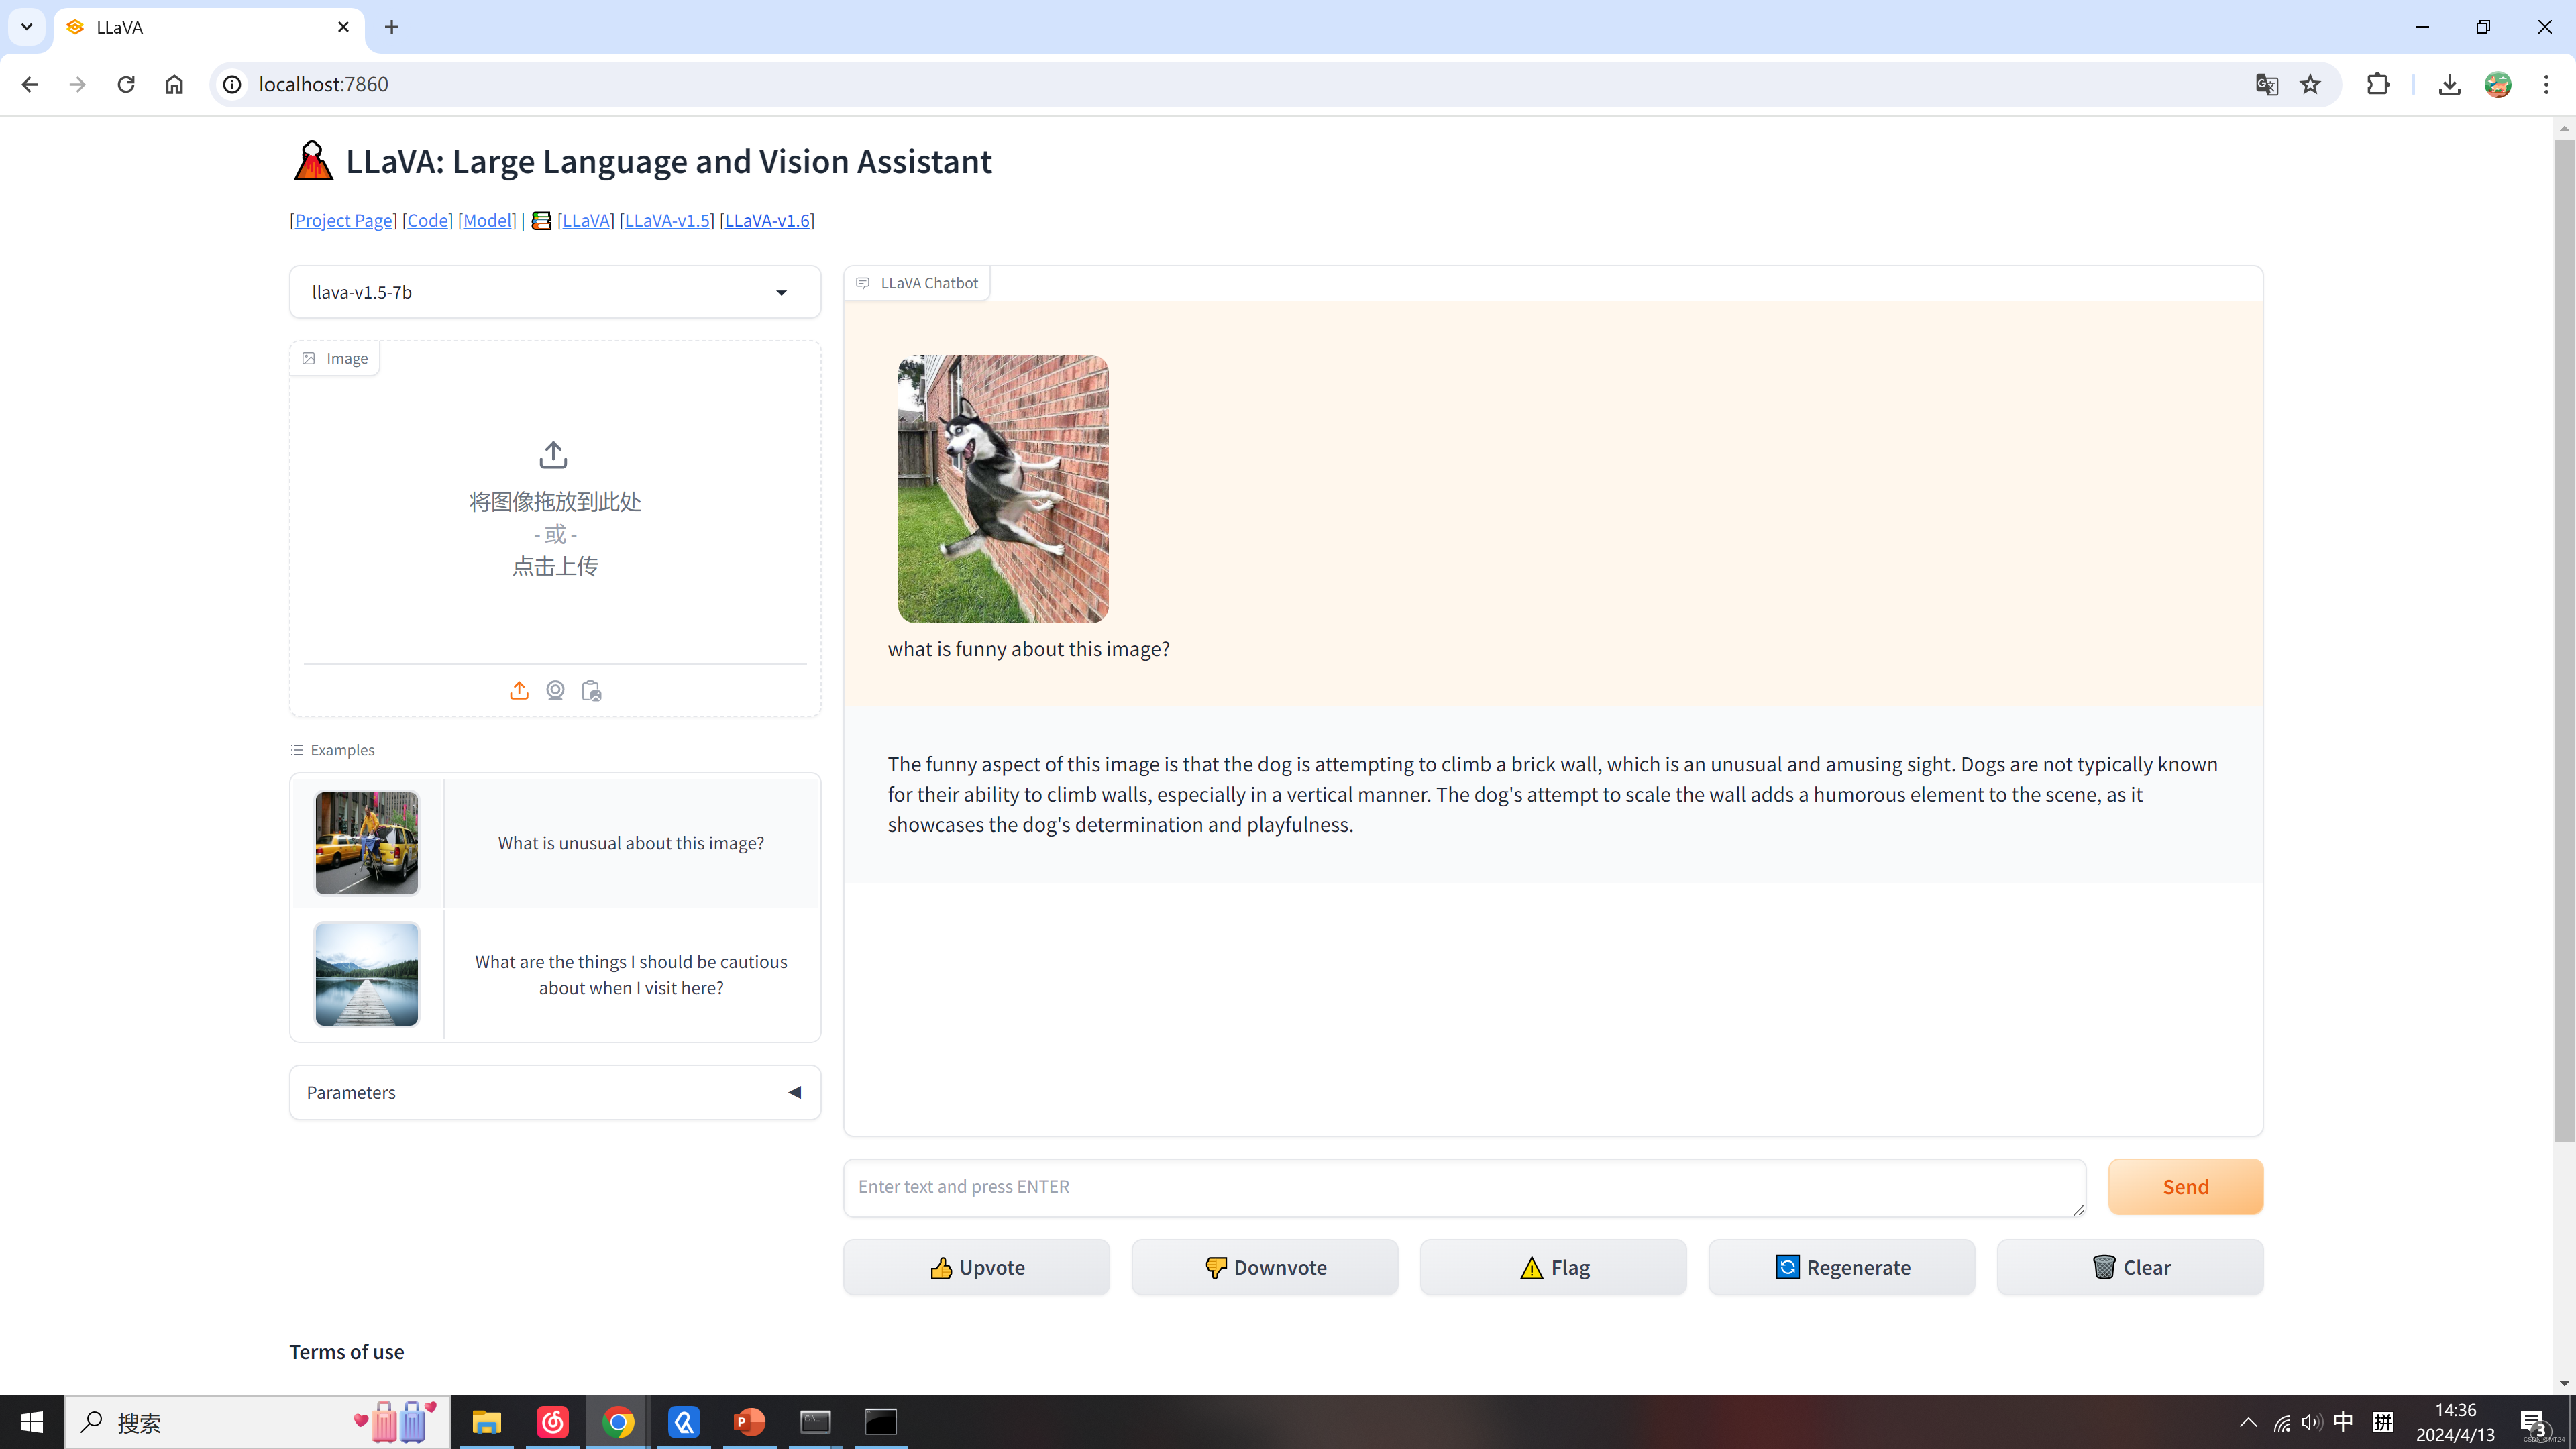Open the LLaVA-v1.5 link
Image resolution: width=2576 pixels, height=1449 pixels.
point(667,220)
